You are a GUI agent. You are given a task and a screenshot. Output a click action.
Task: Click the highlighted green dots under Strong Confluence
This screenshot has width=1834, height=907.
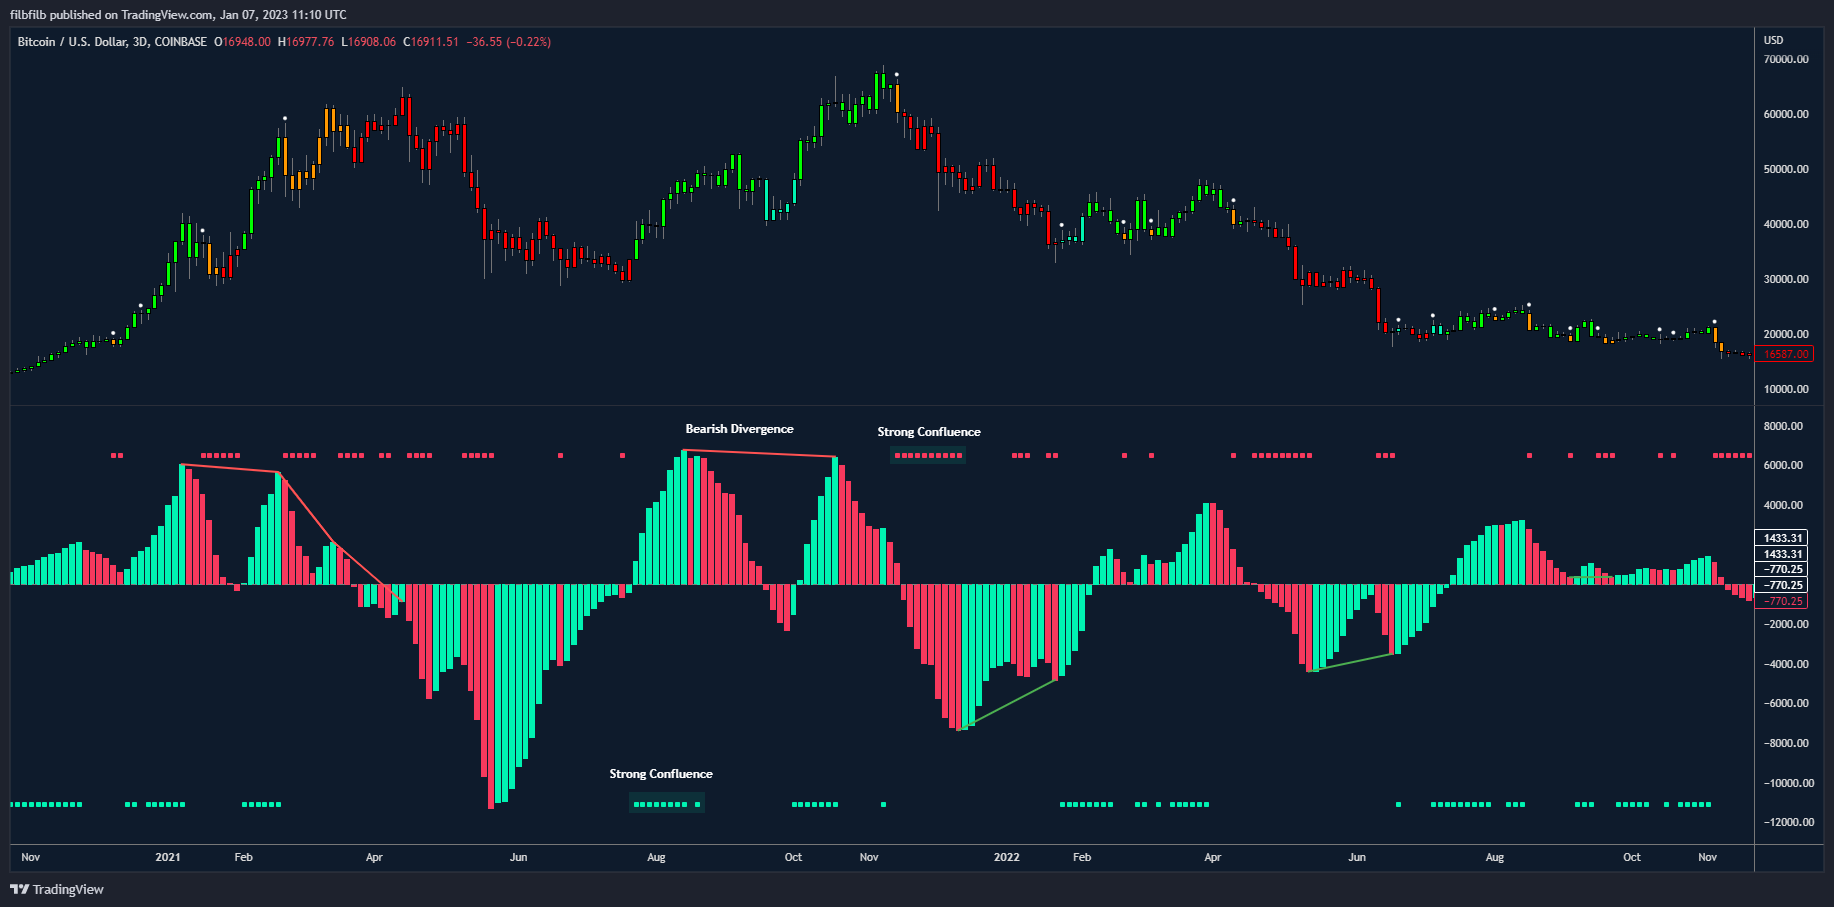pyautogui.click(x=666, y=804)
